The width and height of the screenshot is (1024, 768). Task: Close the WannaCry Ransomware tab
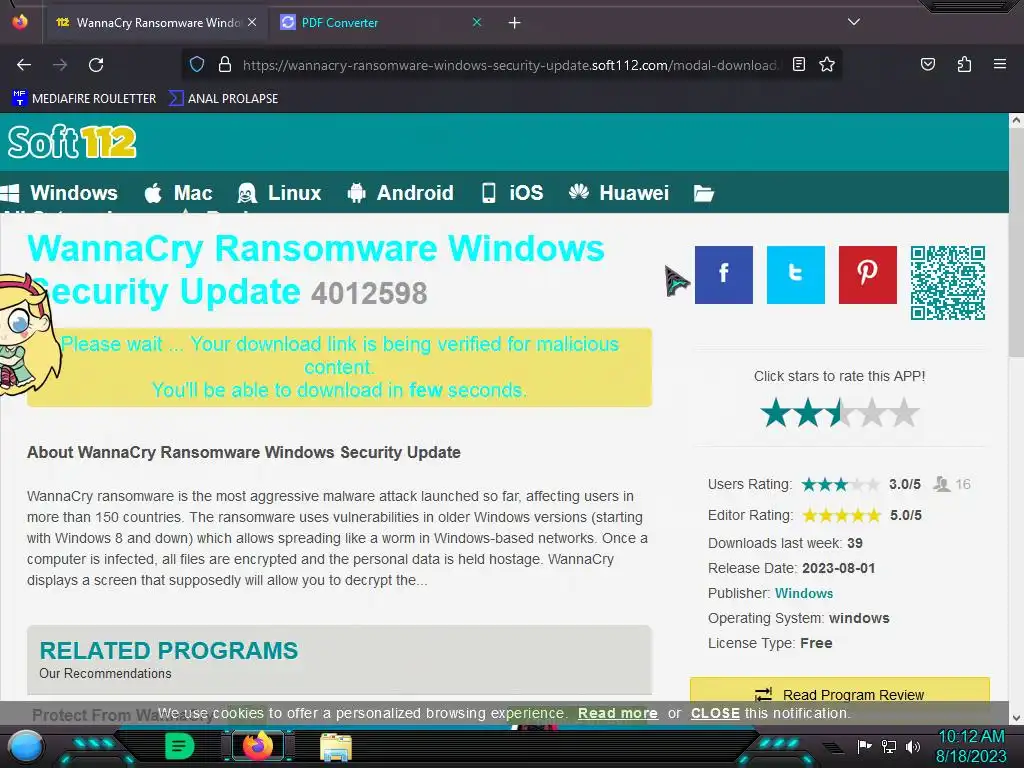click(252, 22)
